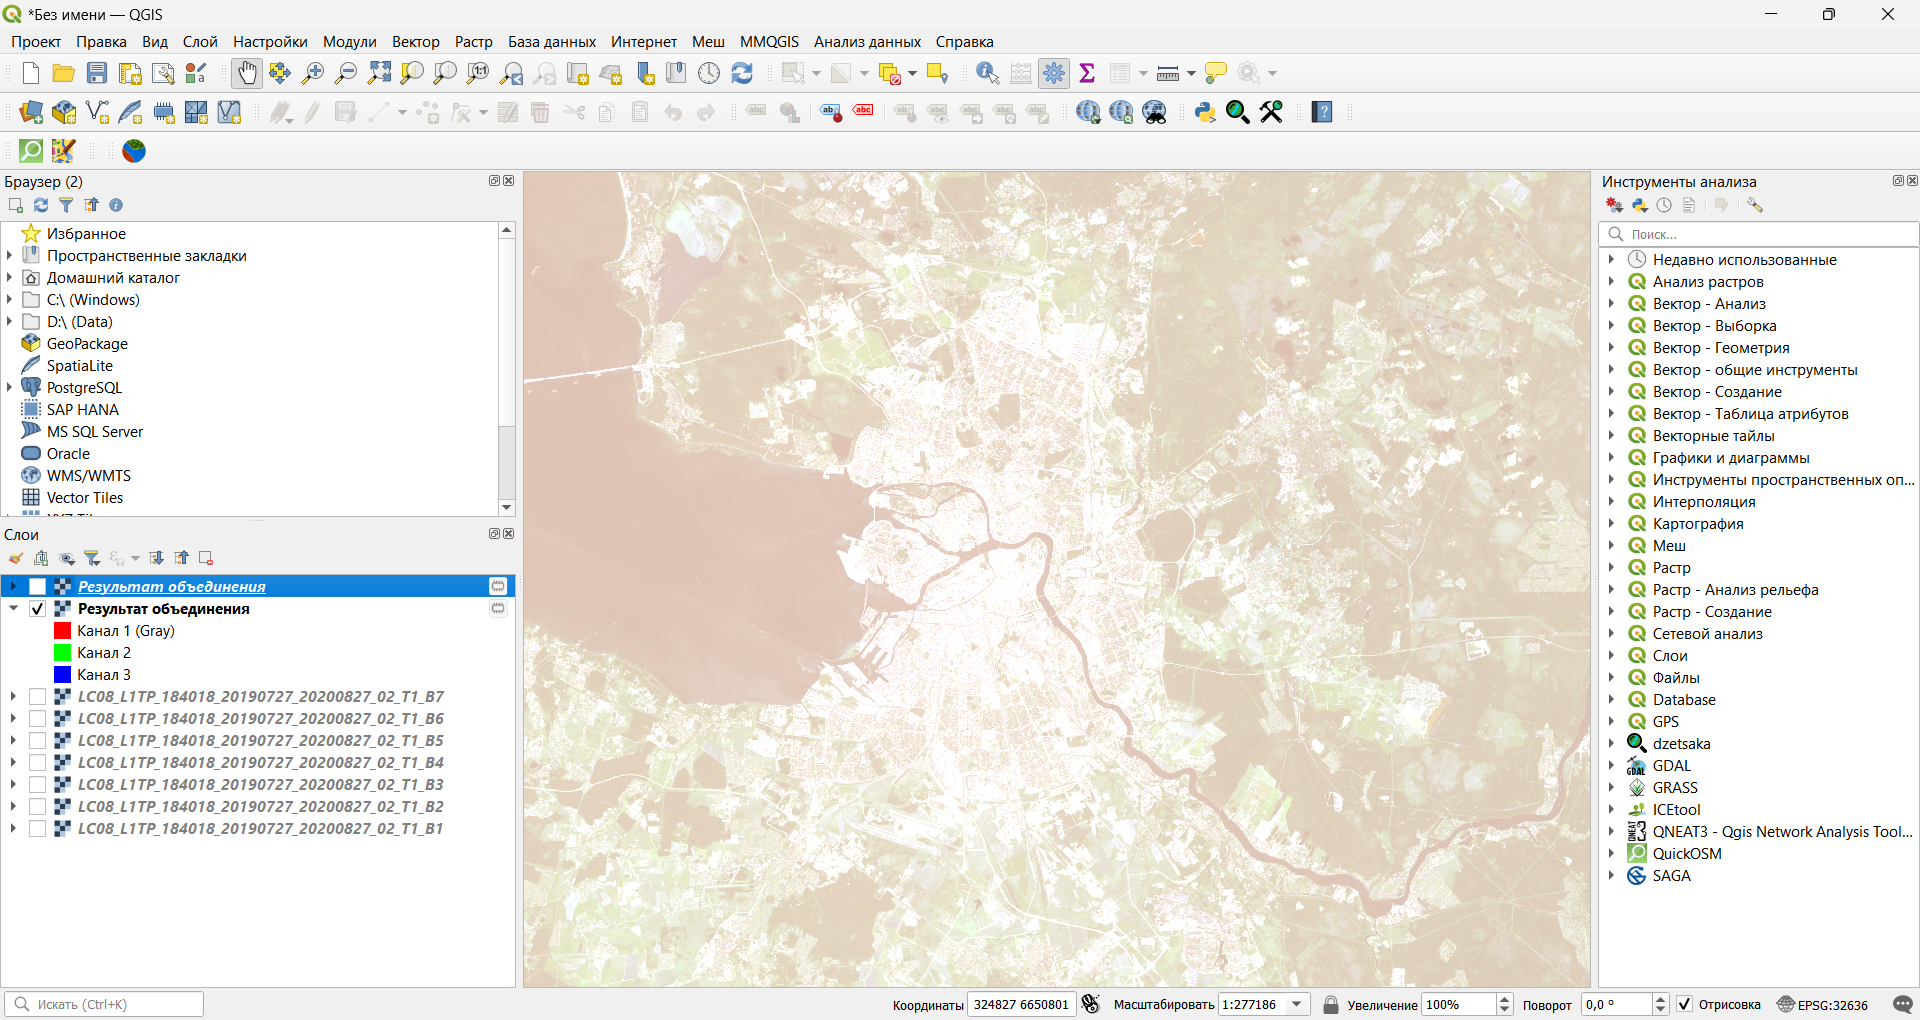The image size is (1920, 1020).
Task: Click the Zoom In magnifier tool
Action: pos(313,73)
